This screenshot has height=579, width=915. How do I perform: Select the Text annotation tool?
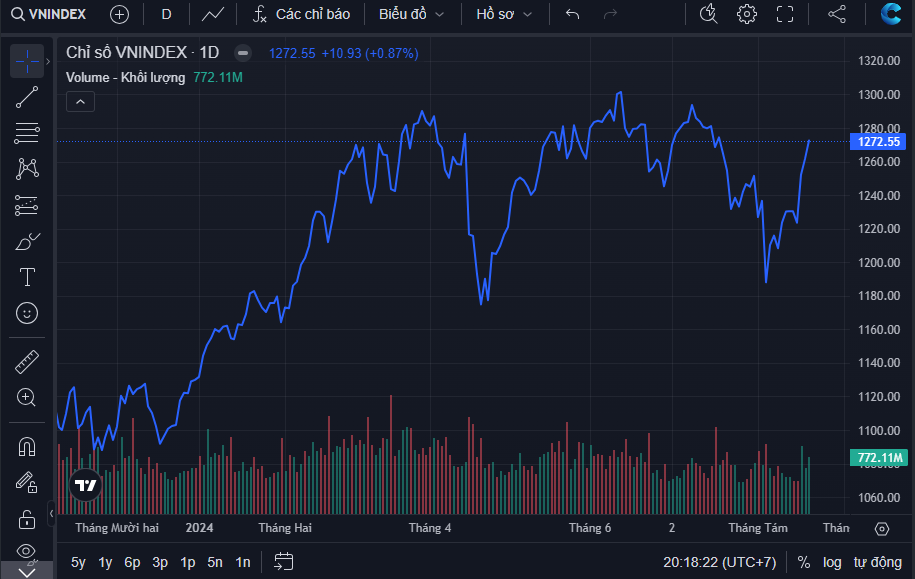(x=27, y=277)
